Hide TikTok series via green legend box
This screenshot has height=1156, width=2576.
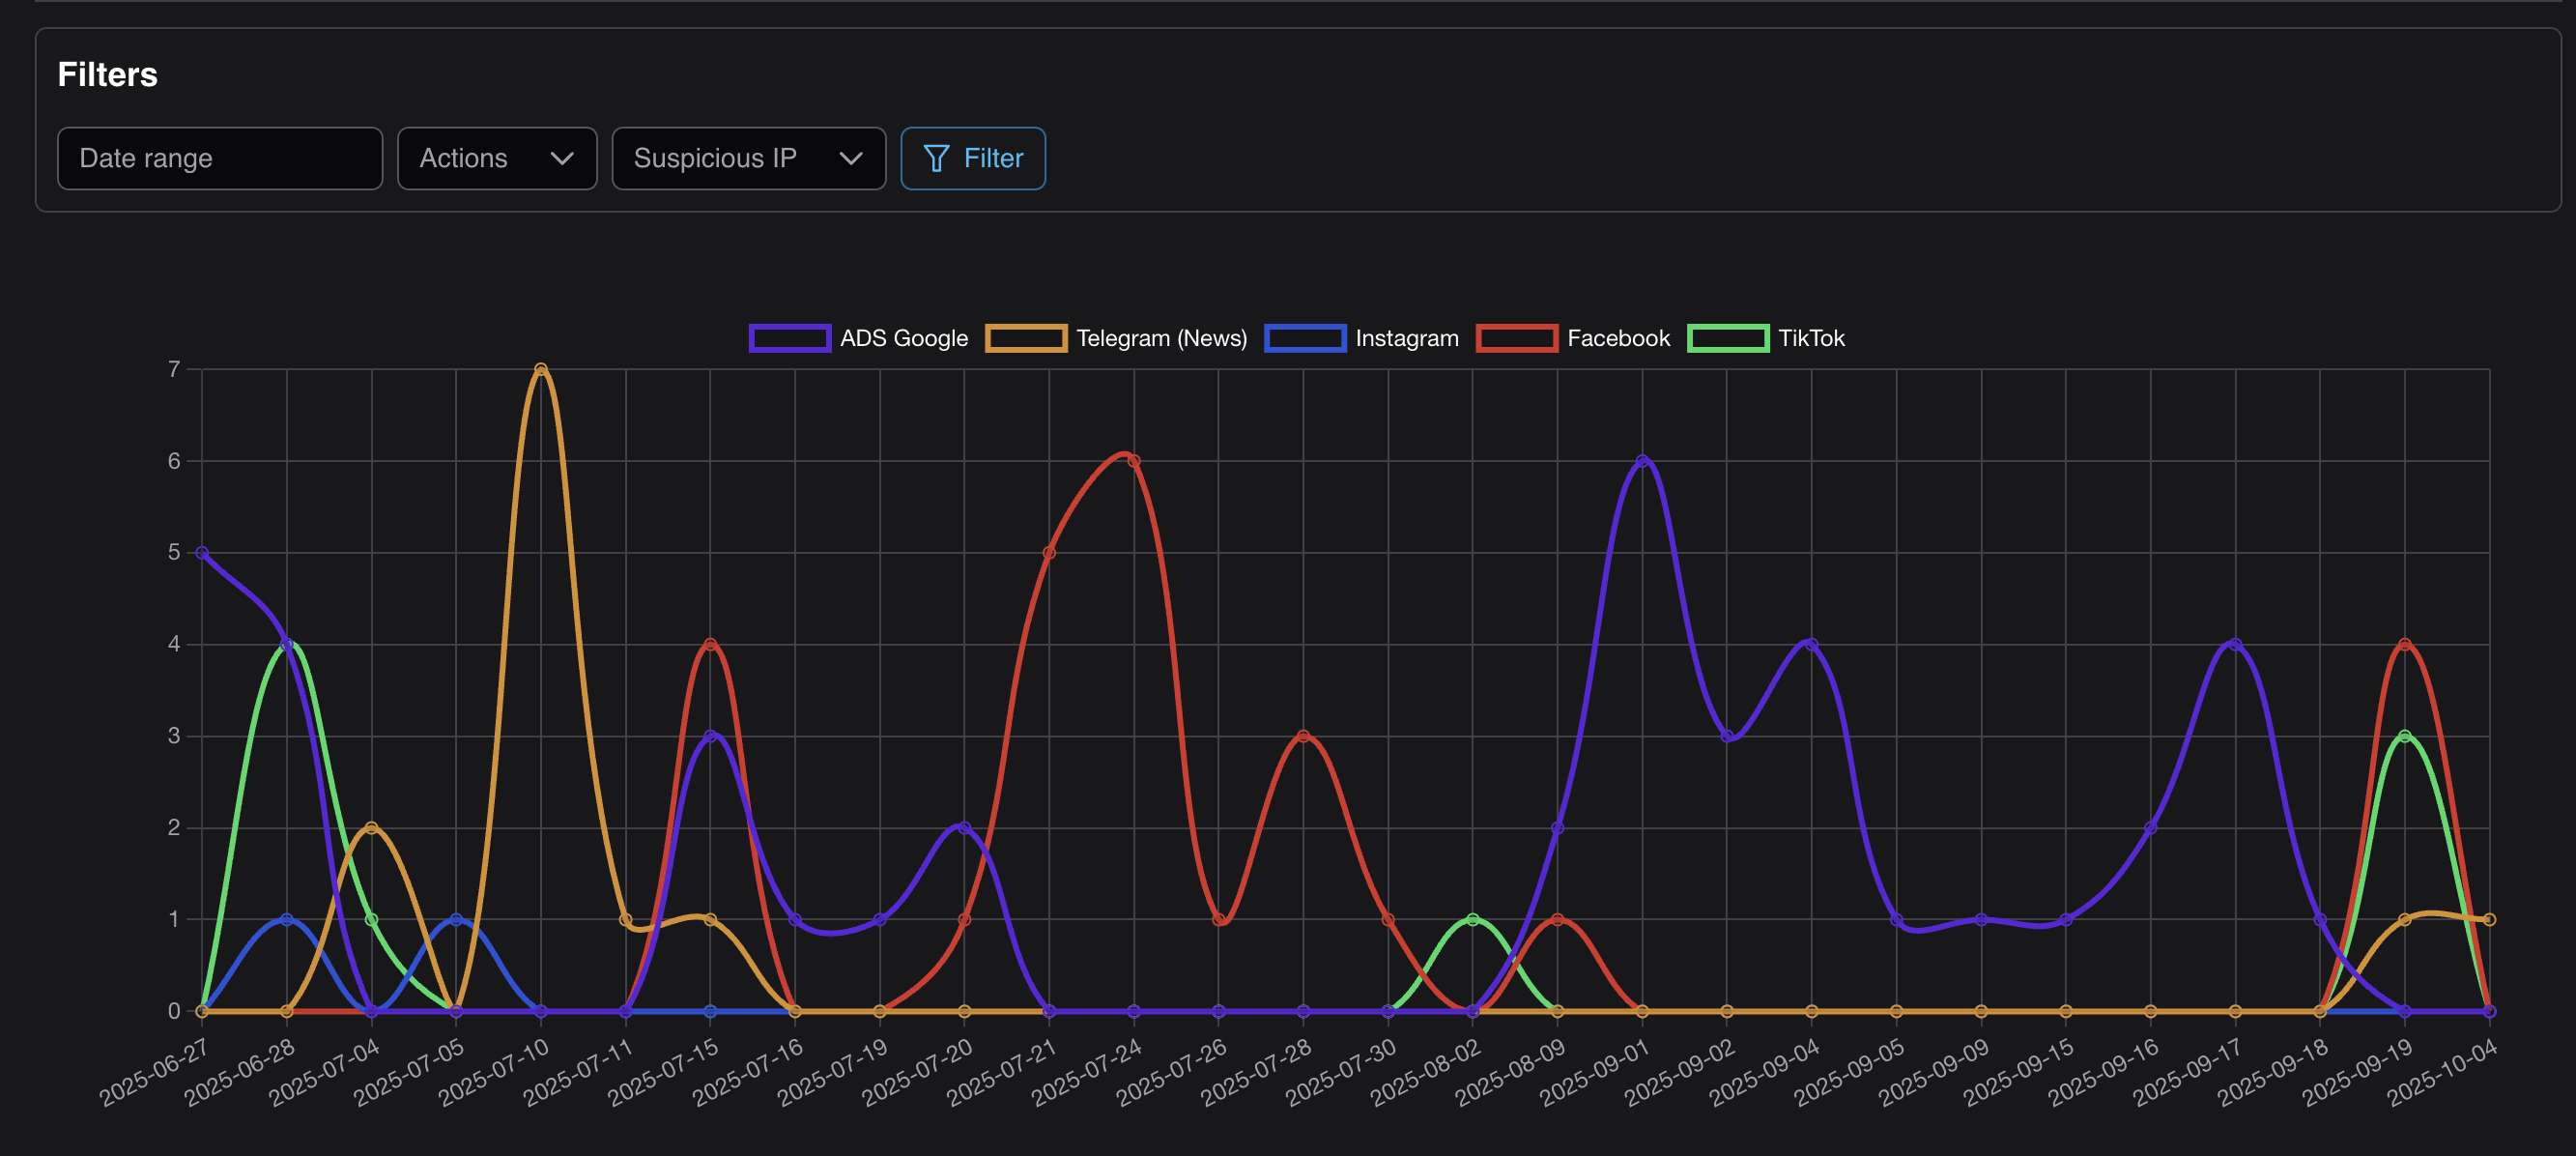(x=1727, y=338)
